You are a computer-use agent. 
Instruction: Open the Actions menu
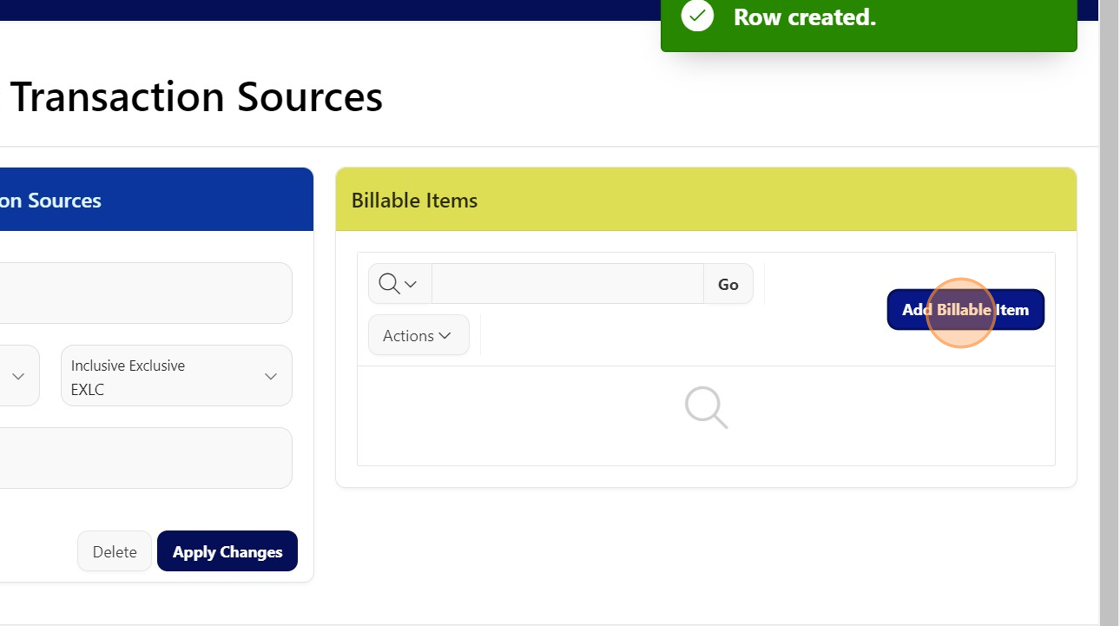418,336
